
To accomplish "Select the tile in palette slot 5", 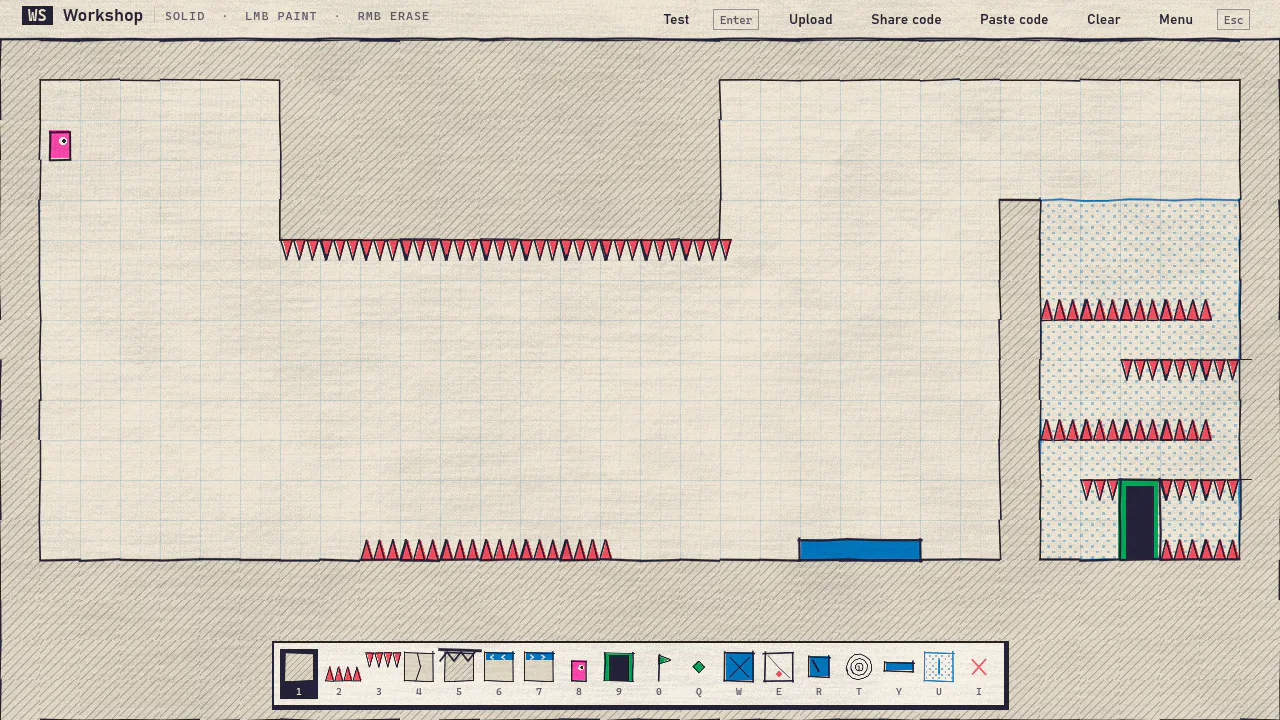I will [459, 667].
